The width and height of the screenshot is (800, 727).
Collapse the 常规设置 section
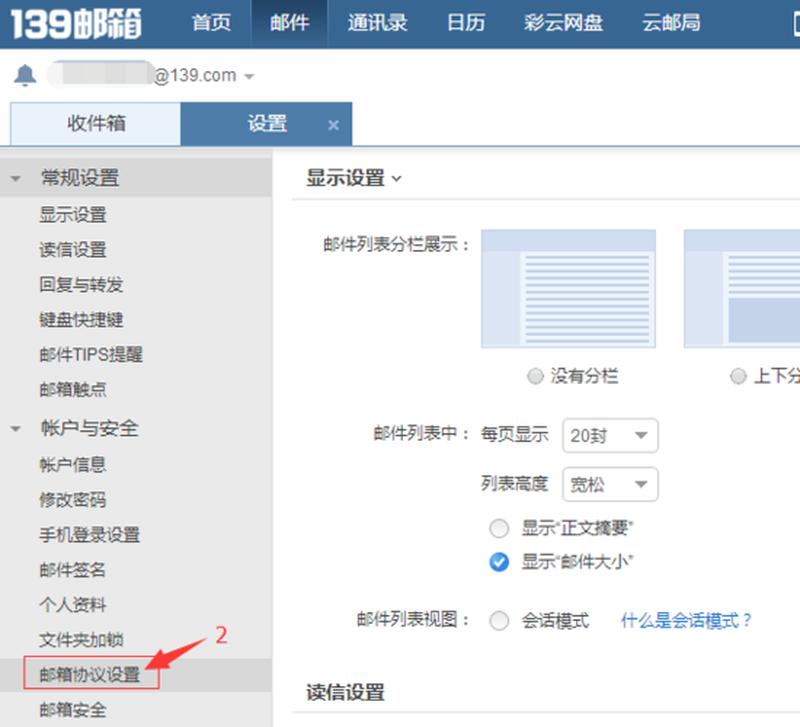tap(15, 179)
